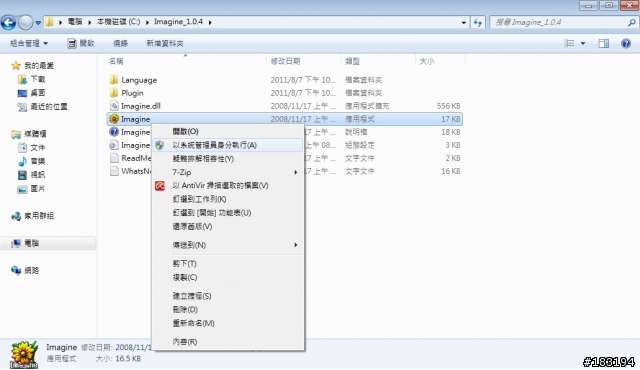Screen dimensions: 640x370
Task: Select the Imagine configuration settings file icon
Action: [x=114, y=145]
